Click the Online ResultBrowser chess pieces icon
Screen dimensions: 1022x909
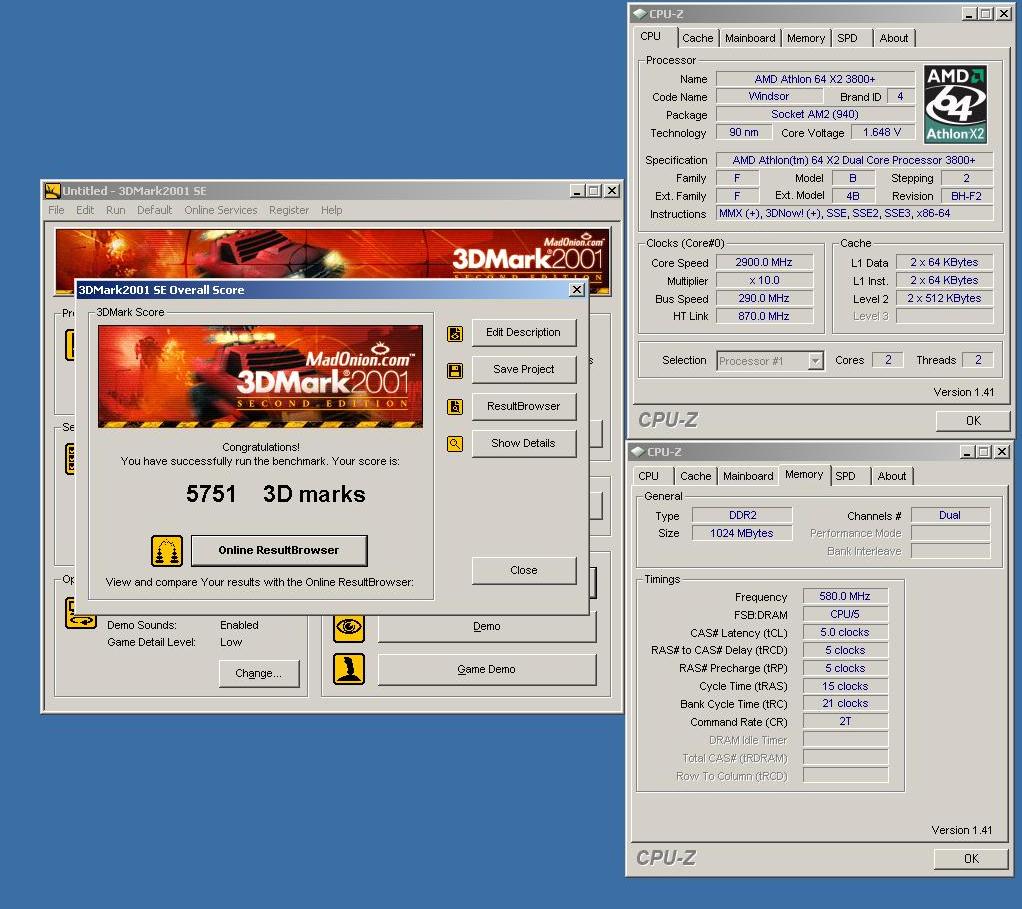point(167,551)
